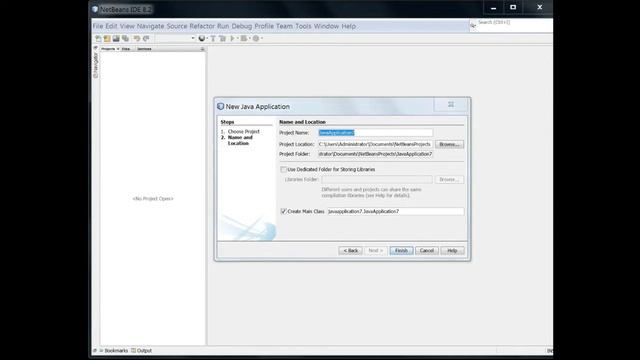Open the Profile menu

pos(264,26)
